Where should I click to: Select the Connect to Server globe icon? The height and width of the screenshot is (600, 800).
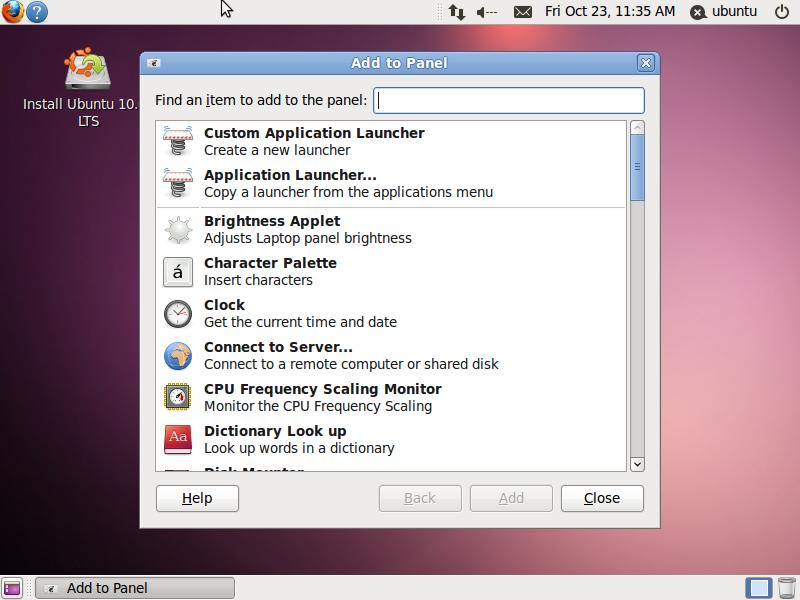178,356
